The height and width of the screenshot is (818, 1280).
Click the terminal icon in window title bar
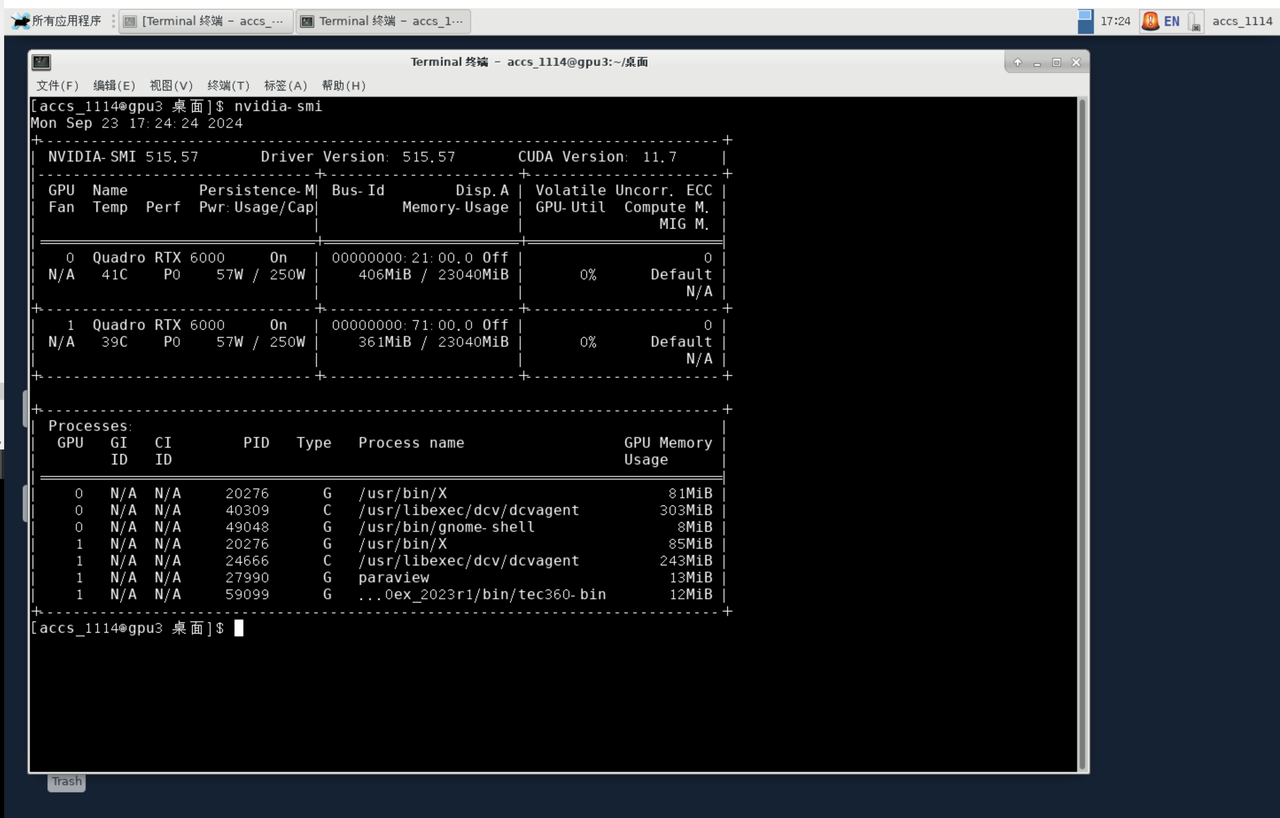click(41, 62)
